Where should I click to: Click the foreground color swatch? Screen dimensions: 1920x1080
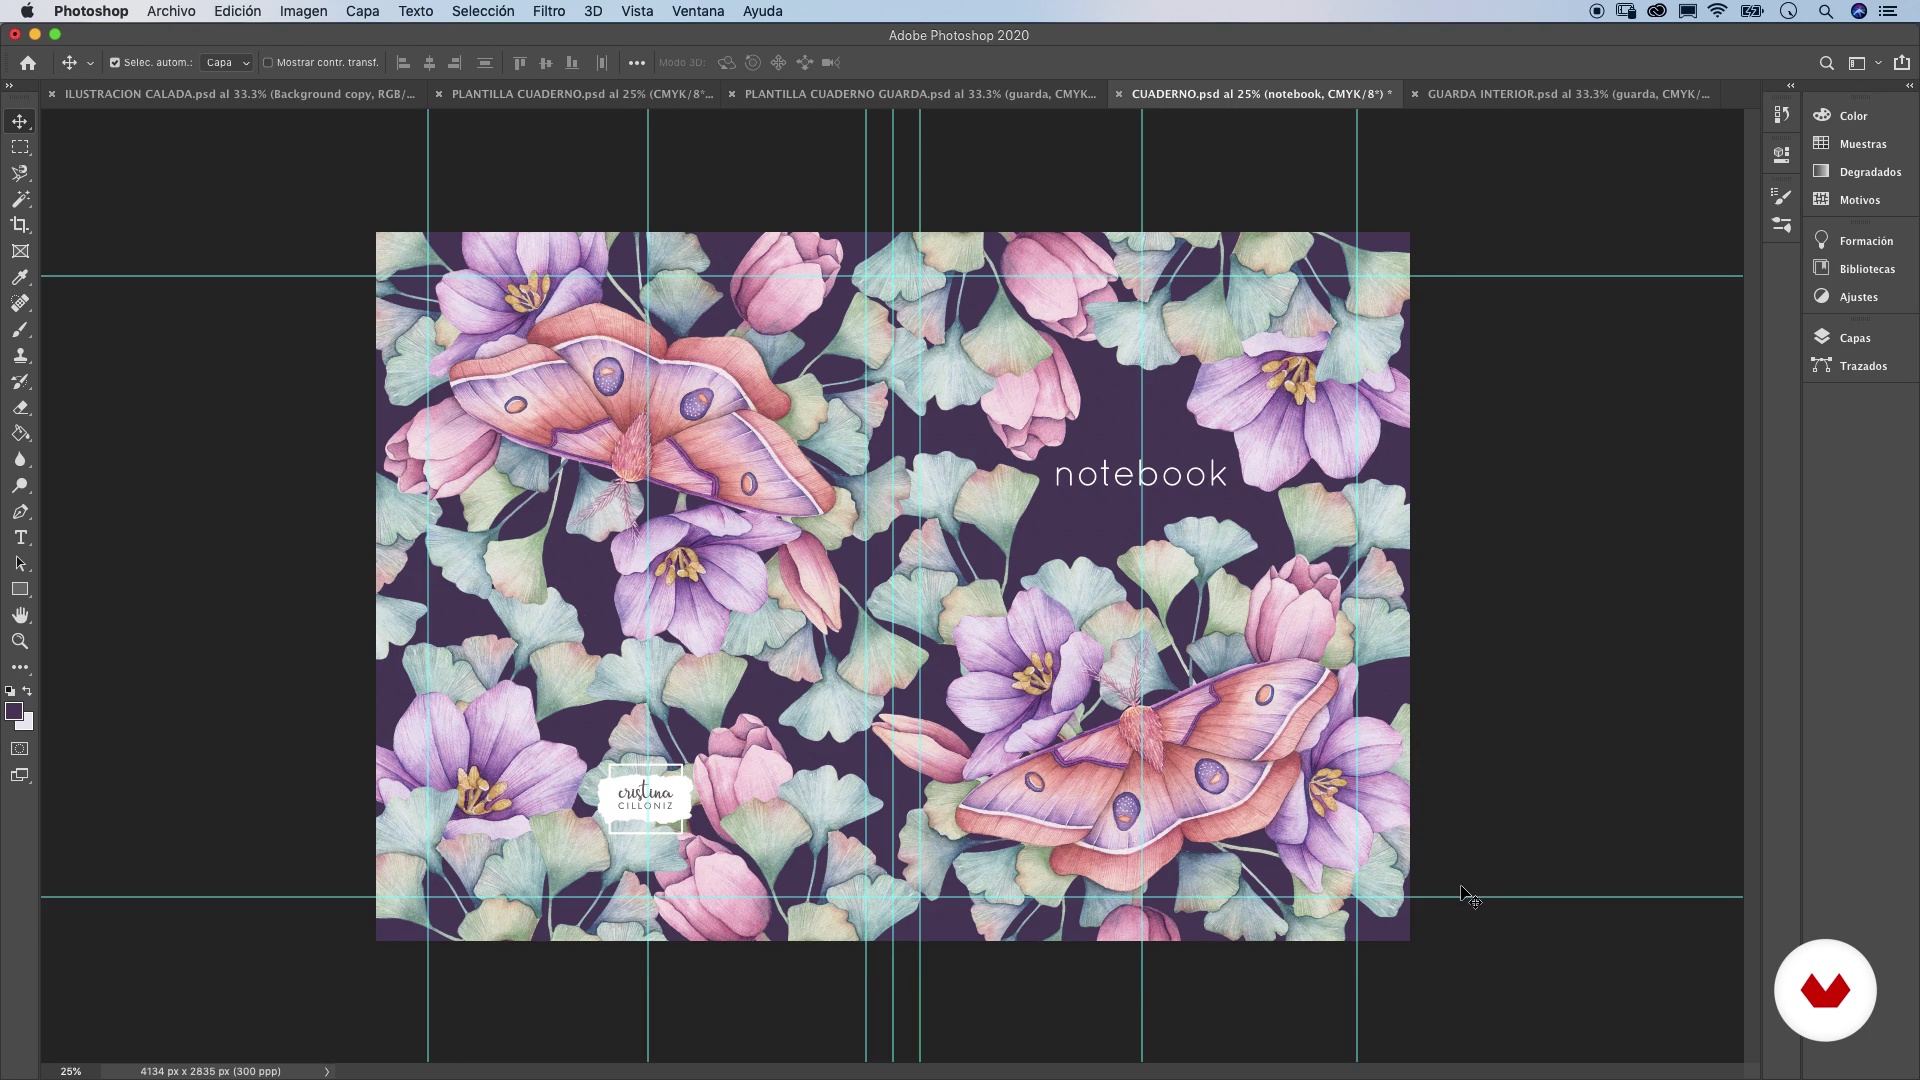pos(12,710)
